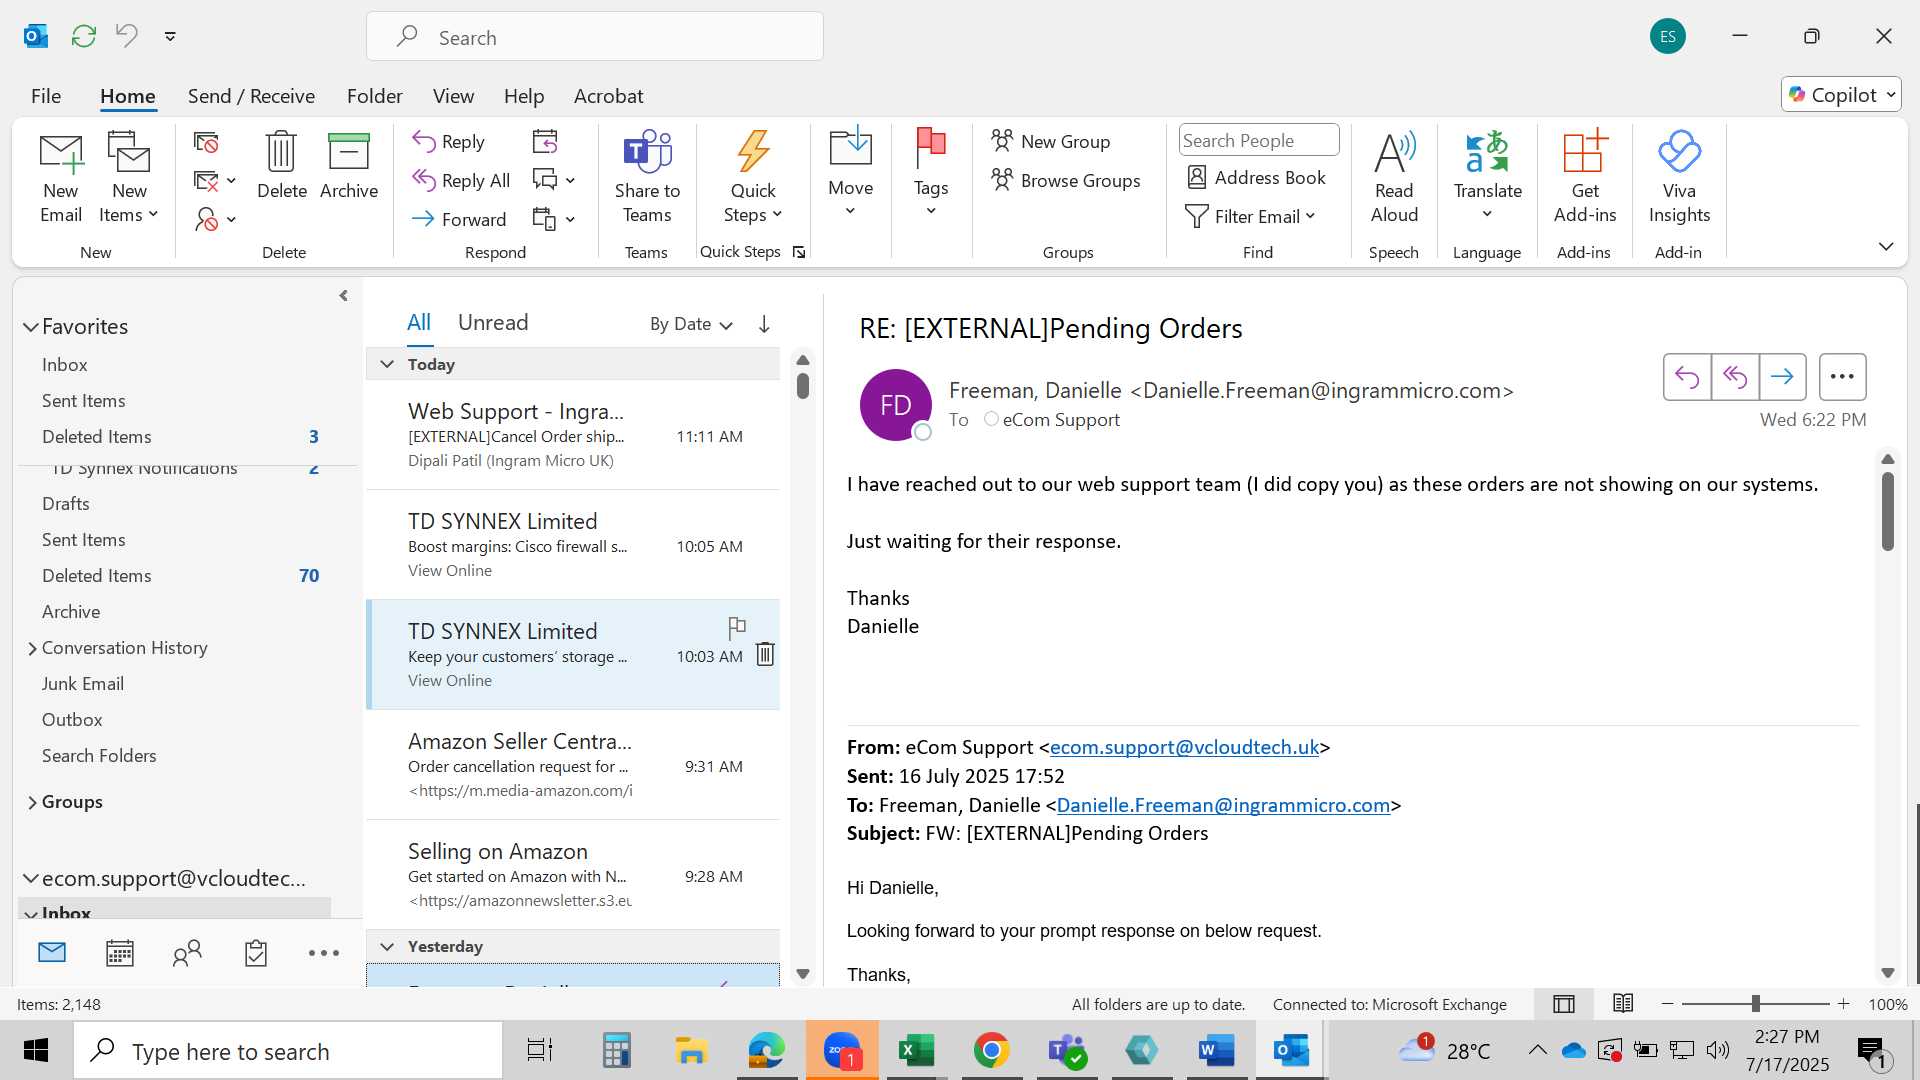Switch to Reading view in status bar
The height and width of the screenshot is (1080, 1920).
point(1623,1004)
